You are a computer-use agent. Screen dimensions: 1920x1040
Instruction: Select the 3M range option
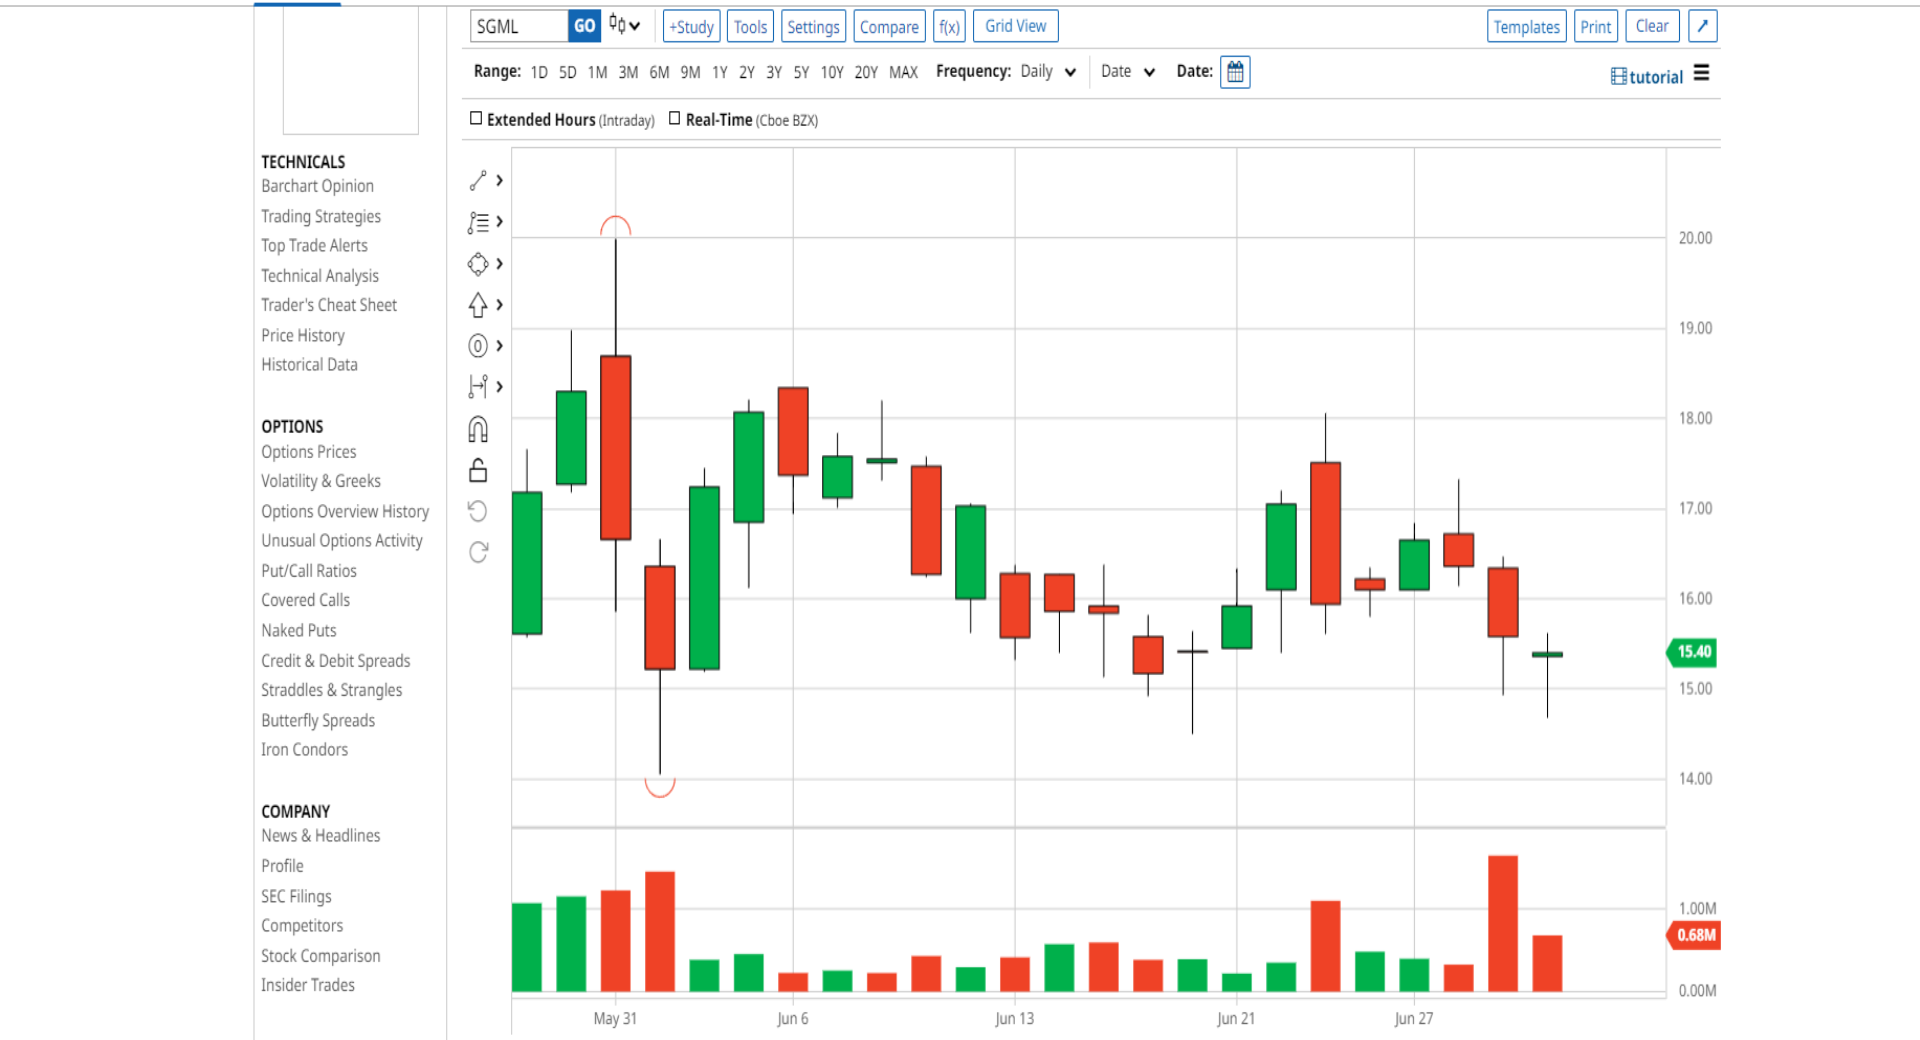628,72
